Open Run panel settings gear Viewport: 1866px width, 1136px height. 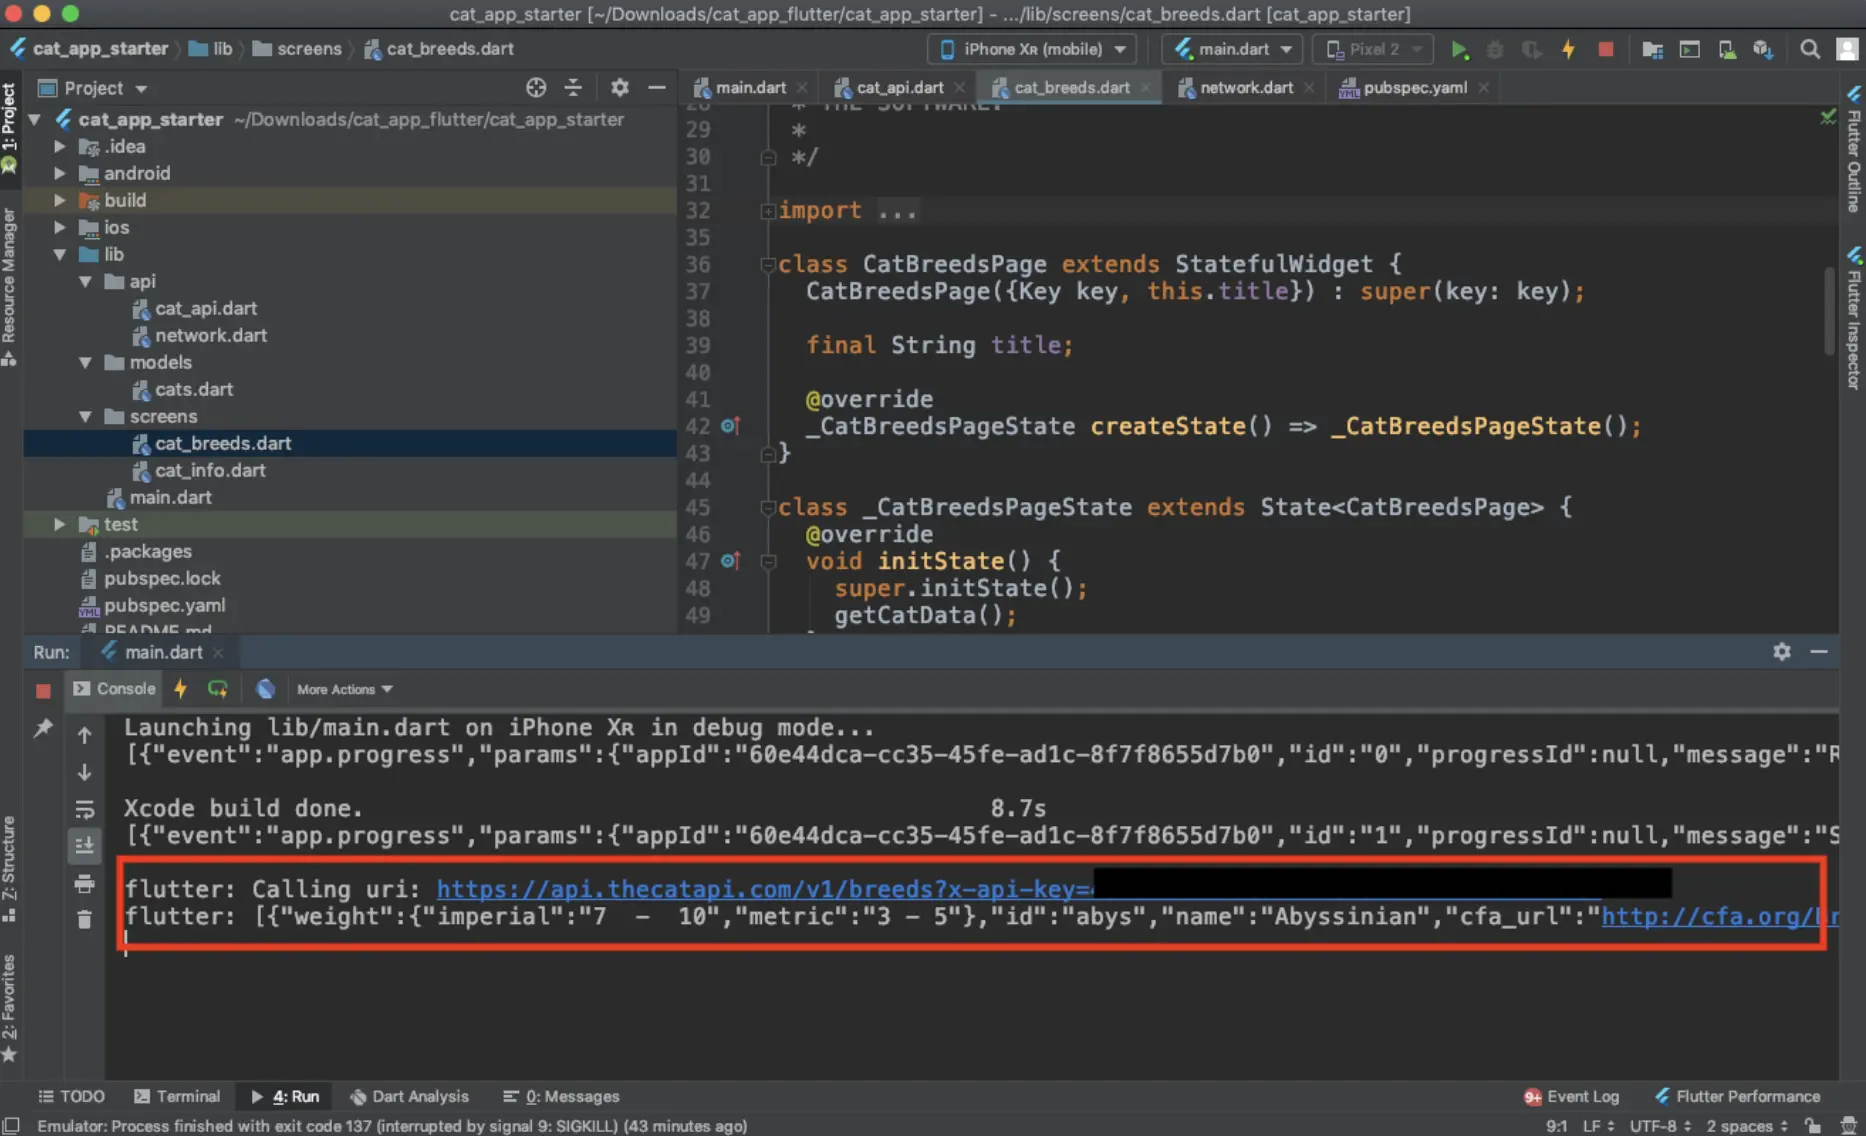(1782, 652)
